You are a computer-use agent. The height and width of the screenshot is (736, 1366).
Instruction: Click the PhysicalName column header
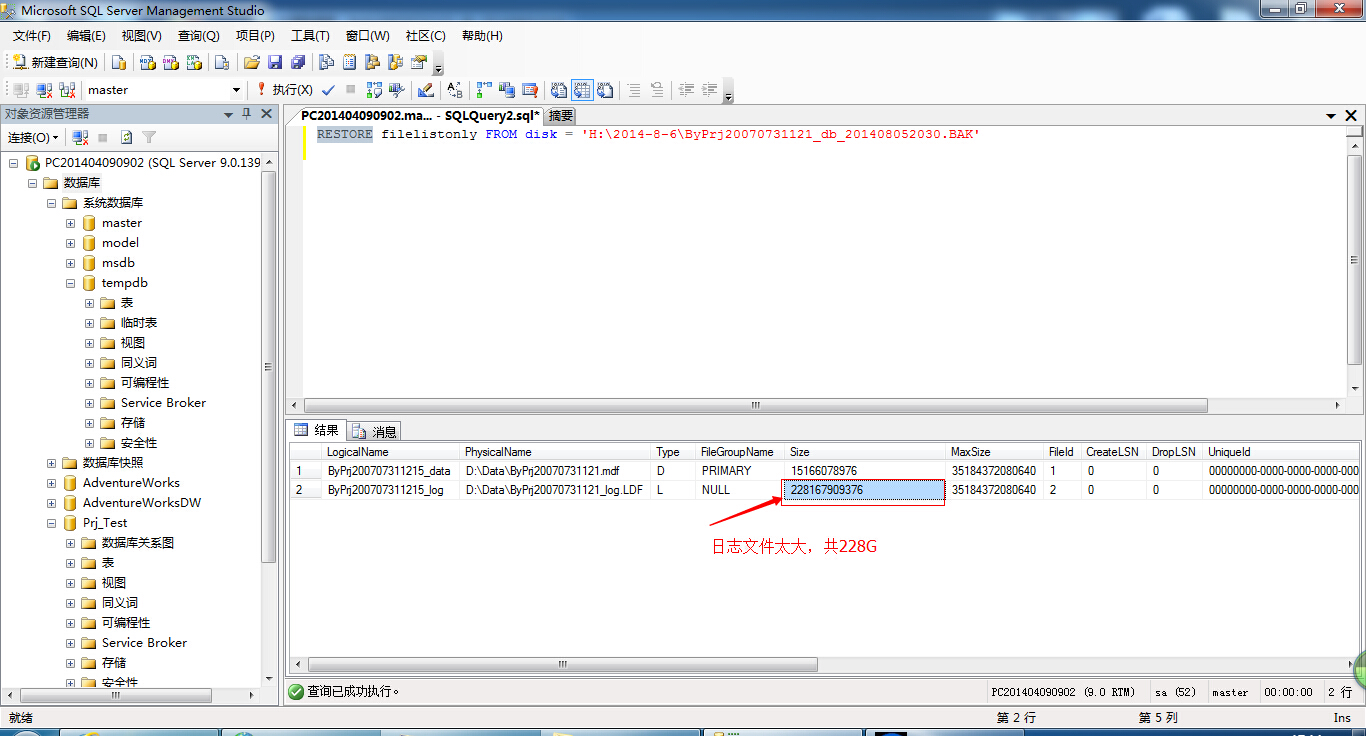[556, 452]
